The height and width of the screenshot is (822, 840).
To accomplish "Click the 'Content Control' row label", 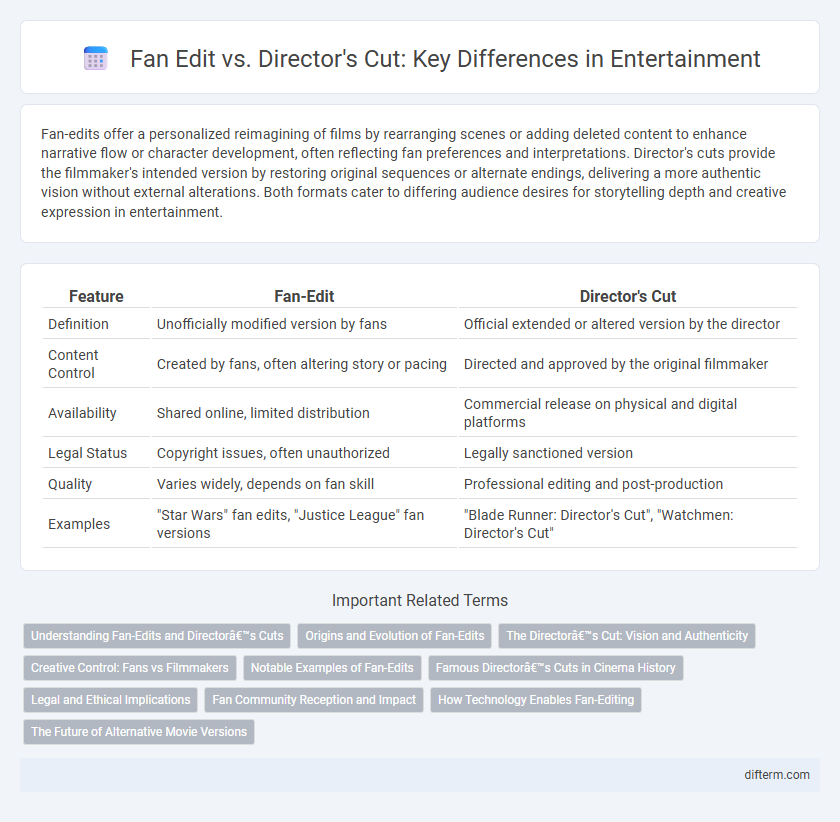I will click(x=73, y=364).
